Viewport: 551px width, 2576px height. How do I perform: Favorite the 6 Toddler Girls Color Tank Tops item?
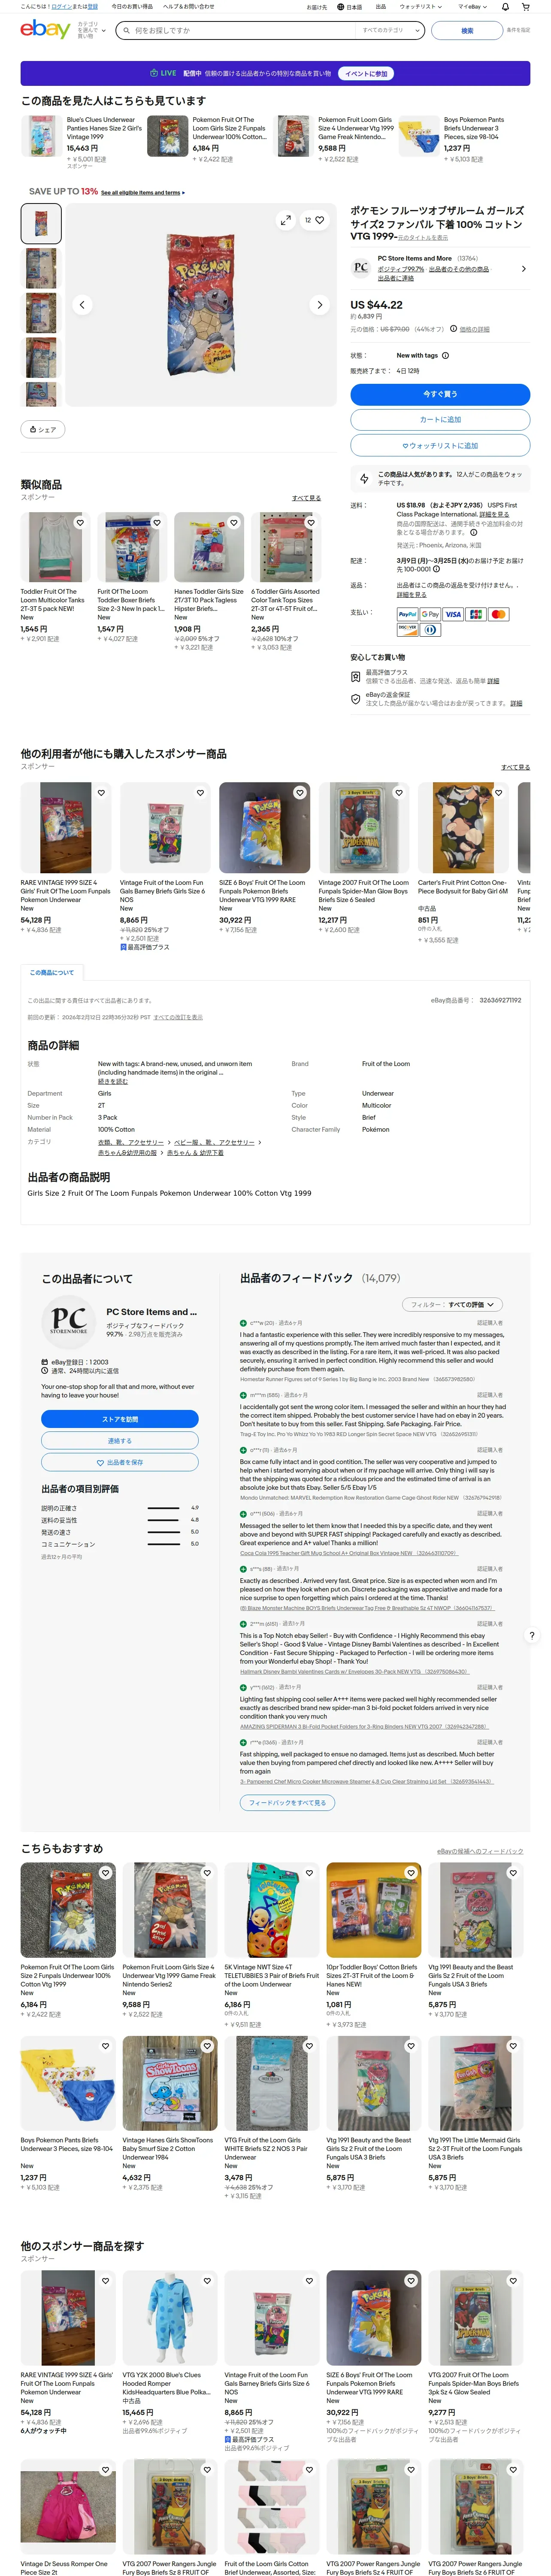[x=311, y=523]
